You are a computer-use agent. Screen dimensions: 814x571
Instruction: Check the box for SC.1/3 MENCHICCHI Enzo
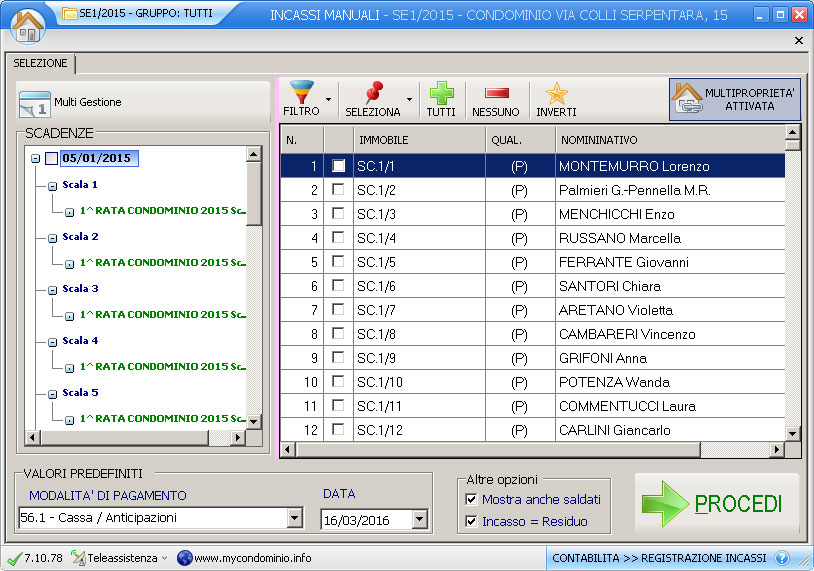[x=339, y=214]
